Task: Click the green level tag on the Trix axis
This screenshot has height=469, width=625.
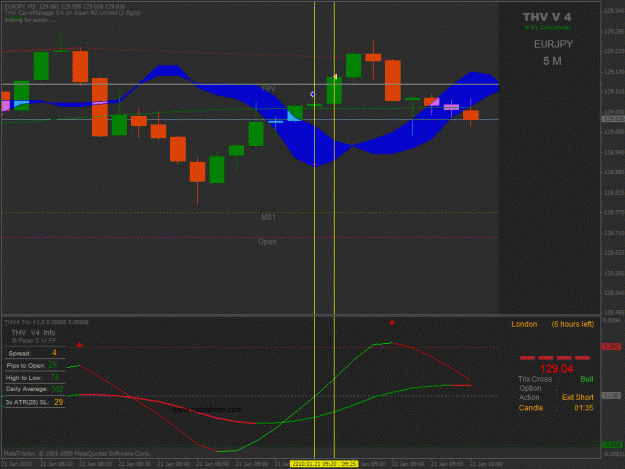Action: coord(612,445)
